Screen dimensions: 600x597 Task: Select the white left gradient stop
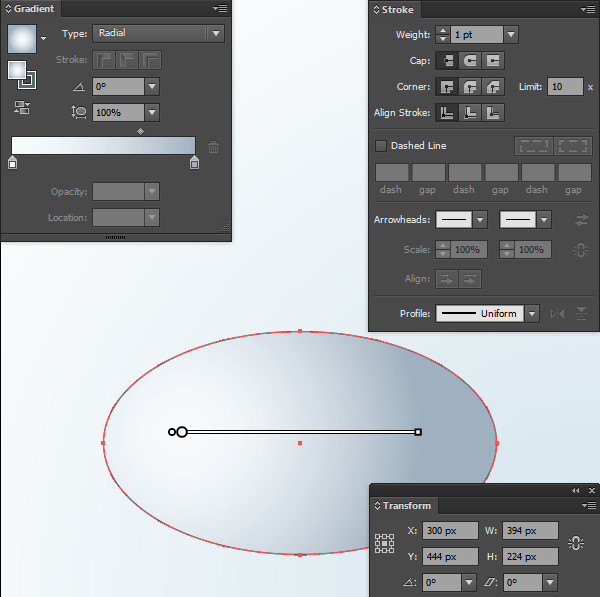coord(13,162)
